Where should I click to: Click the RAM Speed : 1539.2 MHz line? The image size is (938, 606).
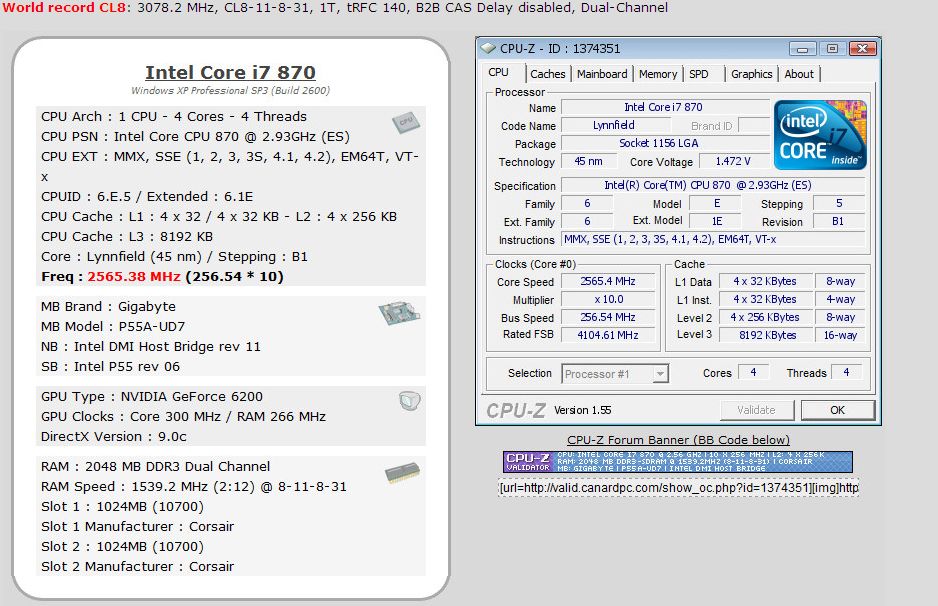tap(194, 486)
